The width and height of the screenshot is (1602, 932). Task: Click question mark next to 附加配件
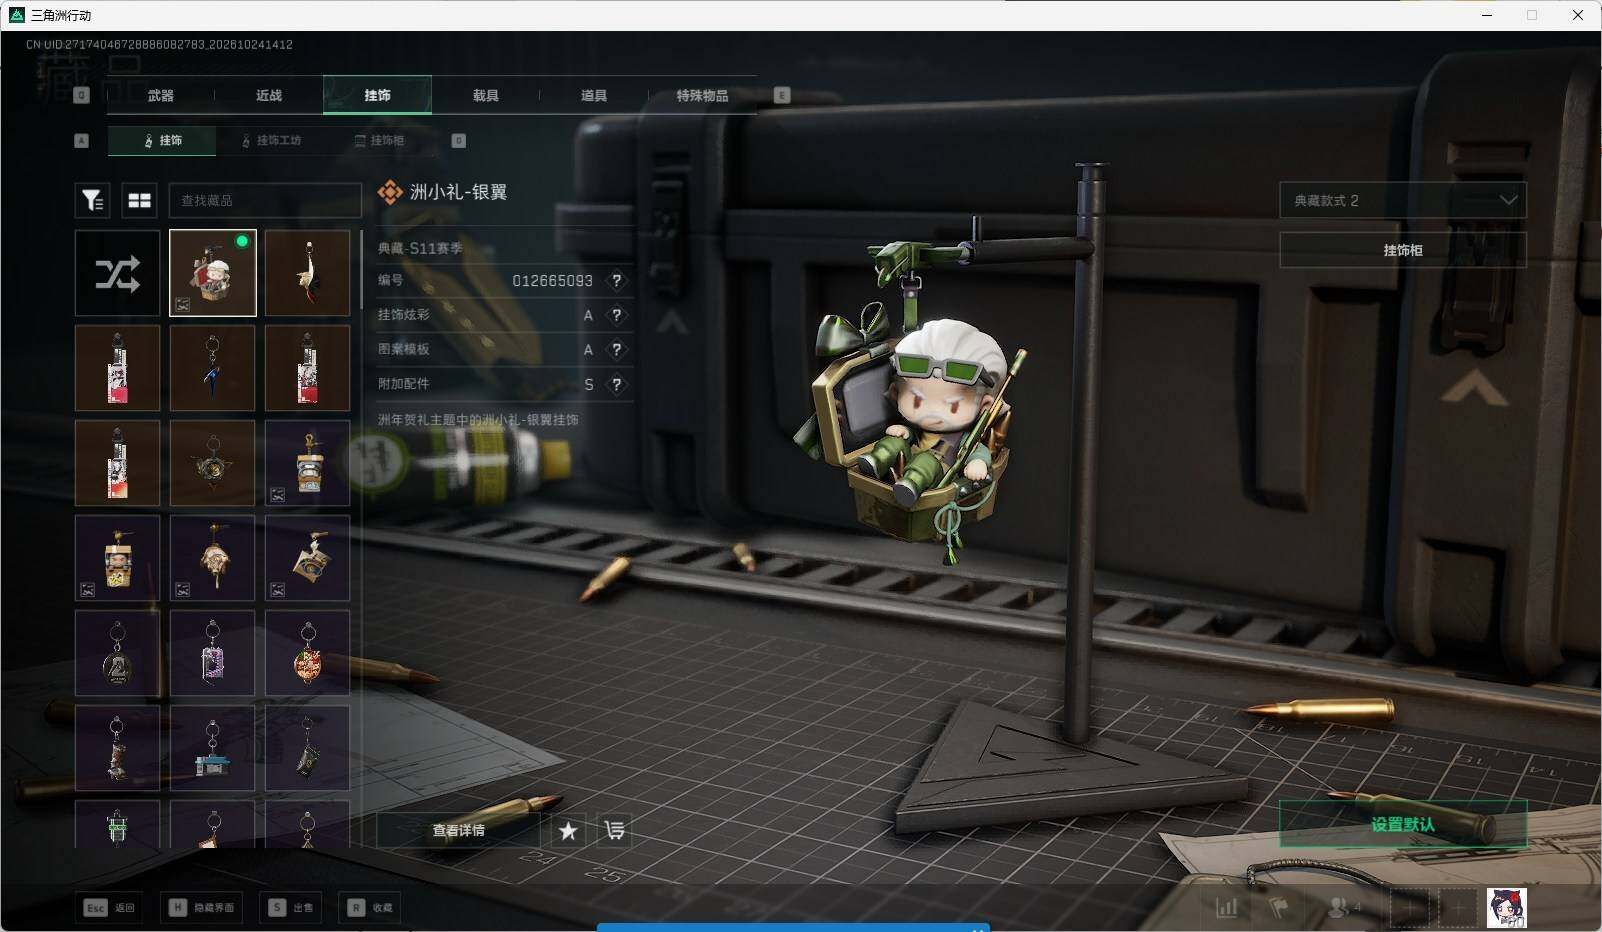617,384
